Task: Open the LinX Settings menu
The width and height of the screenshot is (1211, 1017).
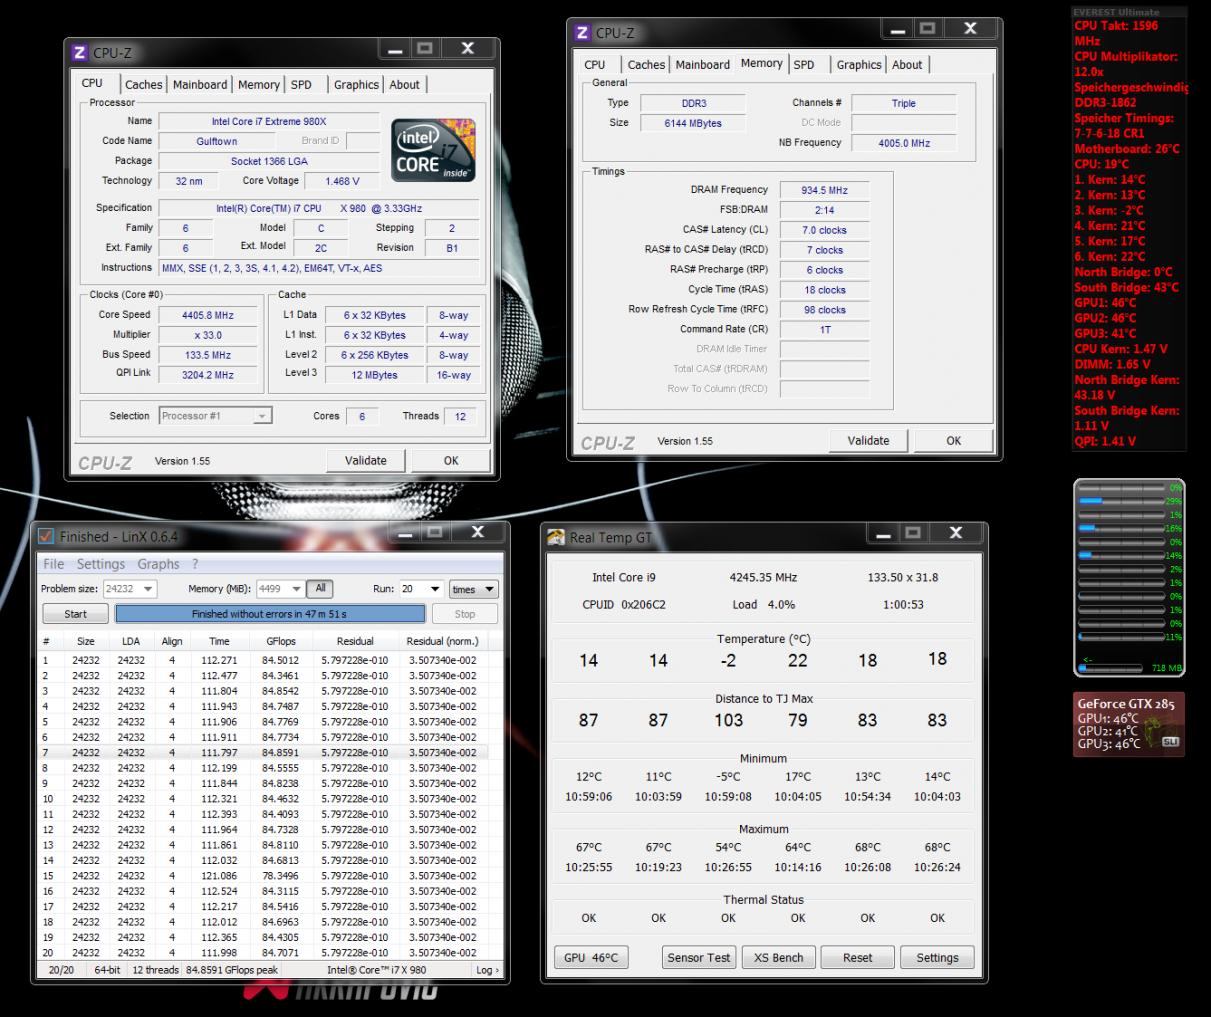Action: [x=101, y=564]
